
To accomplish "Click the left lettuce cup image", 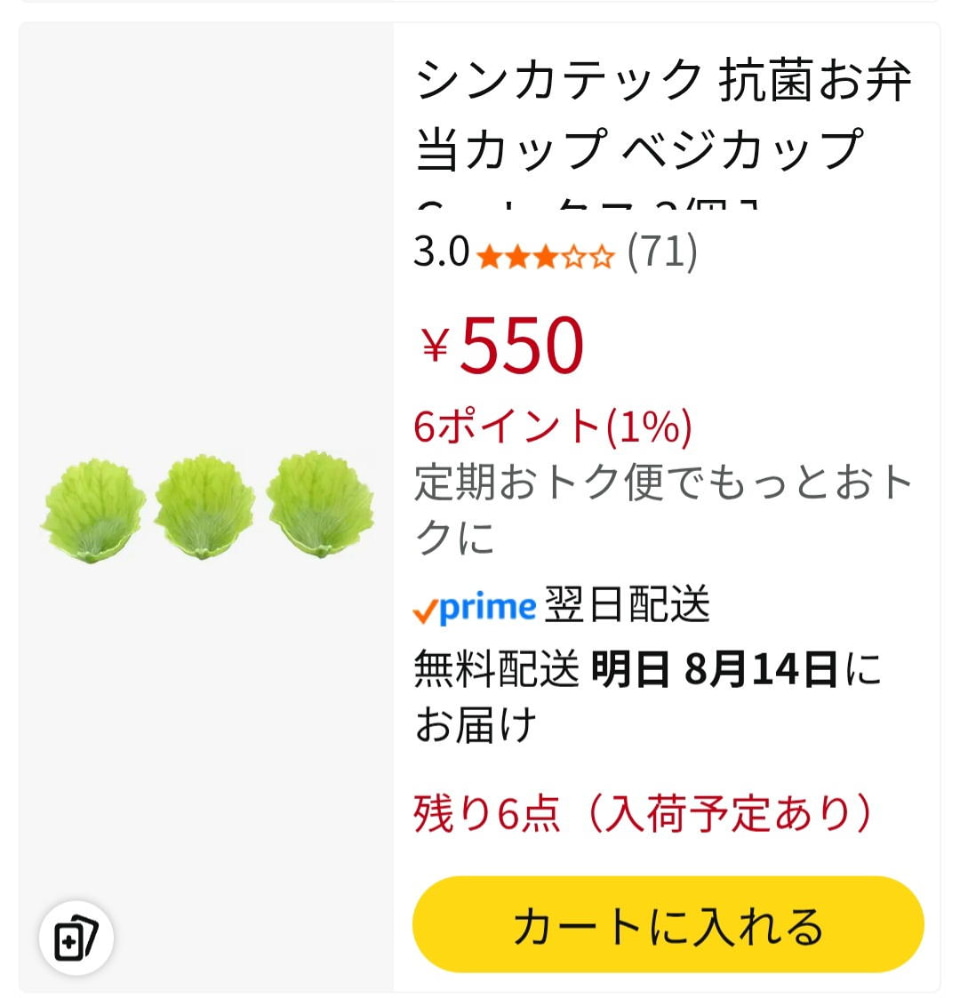I will 93,508.
